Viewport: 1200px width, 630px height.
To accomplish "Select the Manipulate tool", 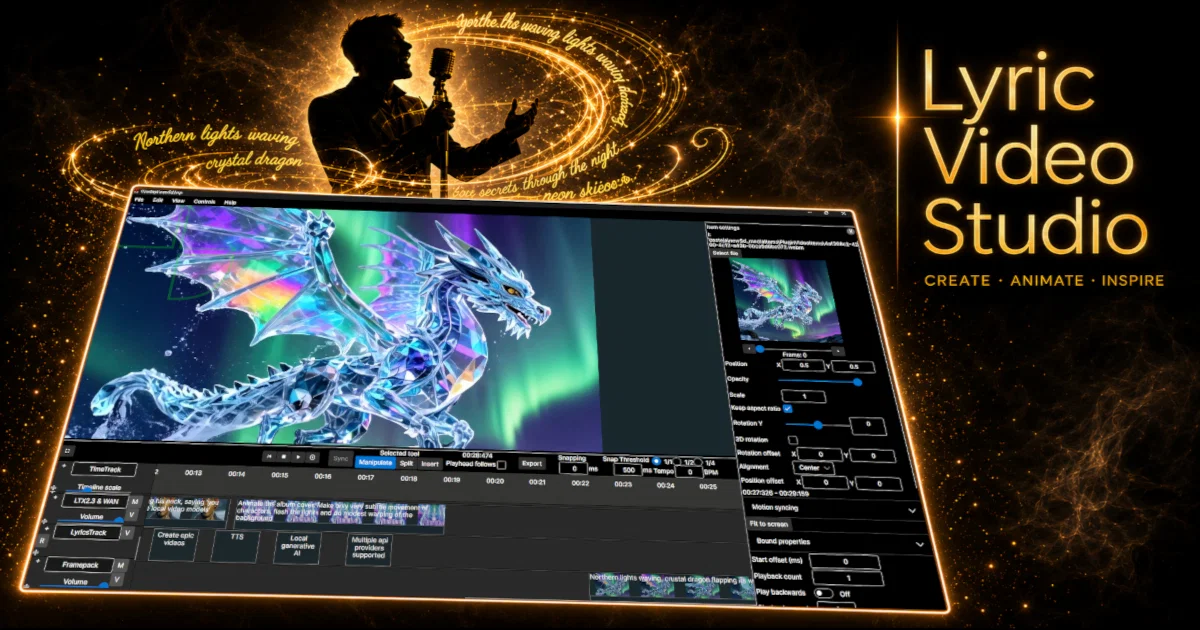I will [375, 462].
